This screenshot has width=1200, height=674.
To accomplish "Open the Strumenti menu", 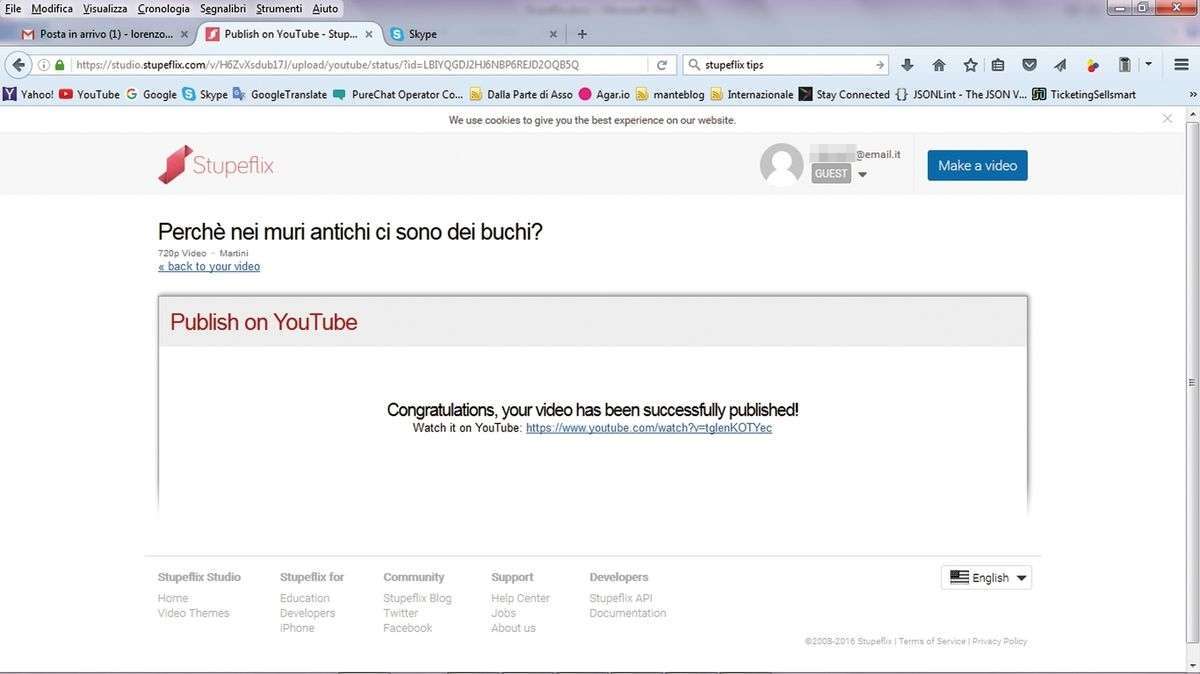I will point(279,8).
